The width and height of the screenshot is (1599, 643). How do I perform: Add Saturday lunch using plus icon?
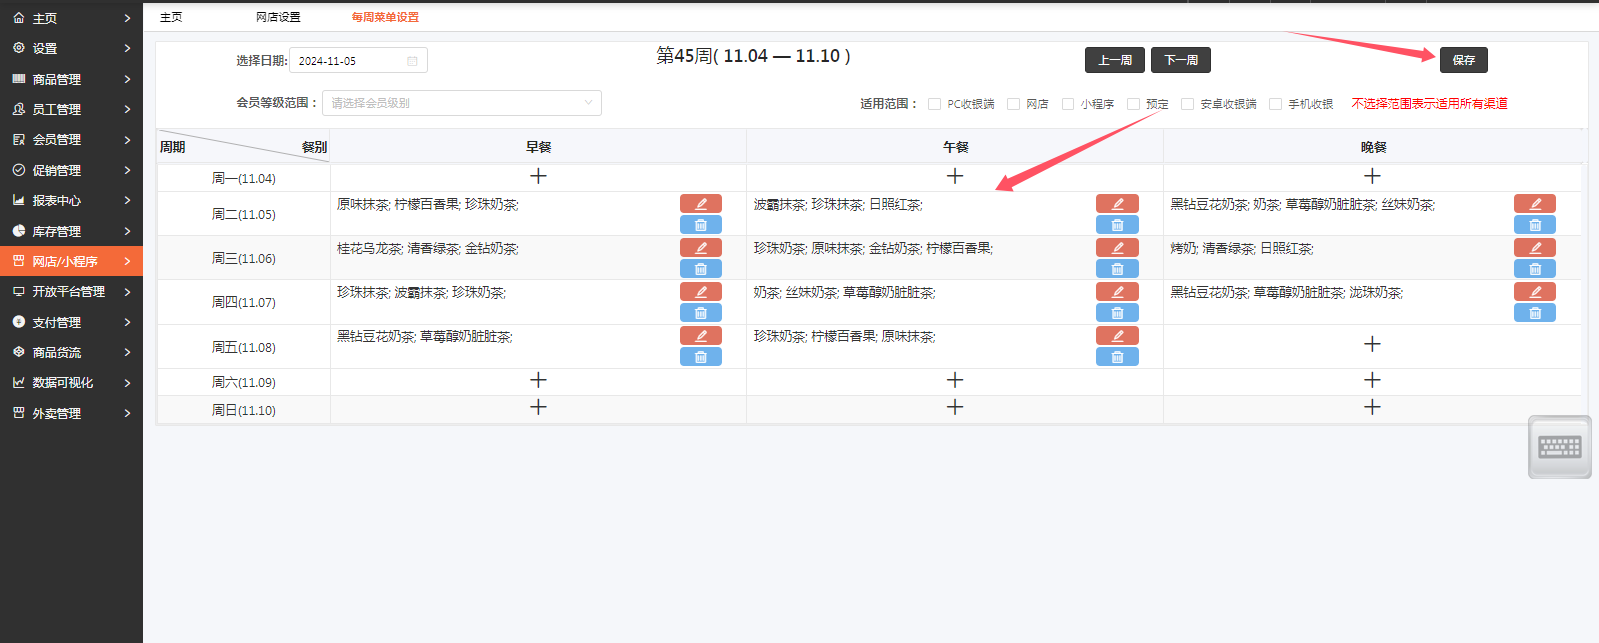click(955, 380)
